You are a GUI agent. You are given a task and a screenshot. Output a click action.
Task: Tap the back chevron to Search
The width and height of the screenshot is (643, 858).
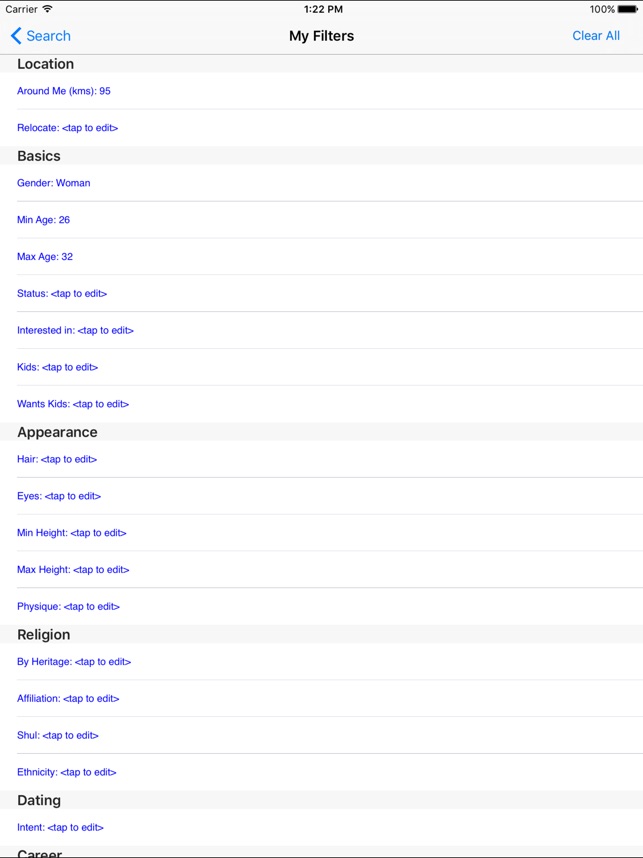pyautogui.click(x=16, y=36)
